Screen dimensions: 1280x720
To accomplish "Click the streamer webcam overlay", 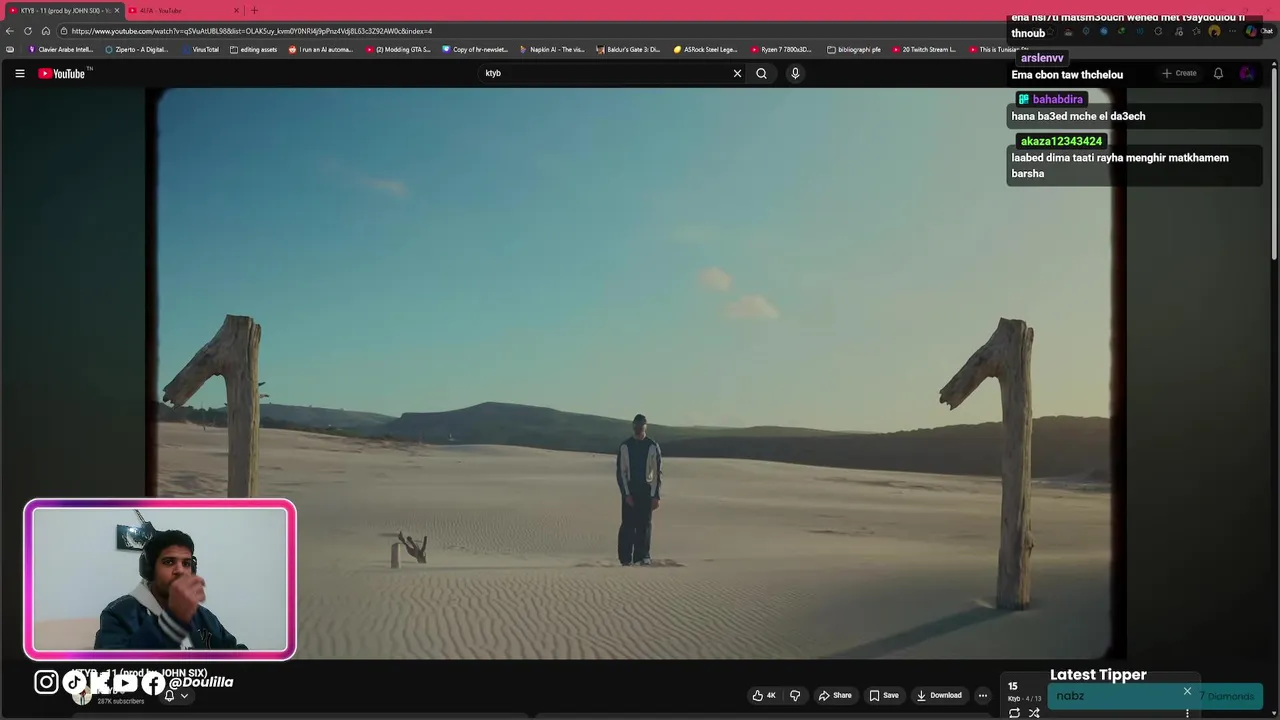I will (x=160, y=580).
